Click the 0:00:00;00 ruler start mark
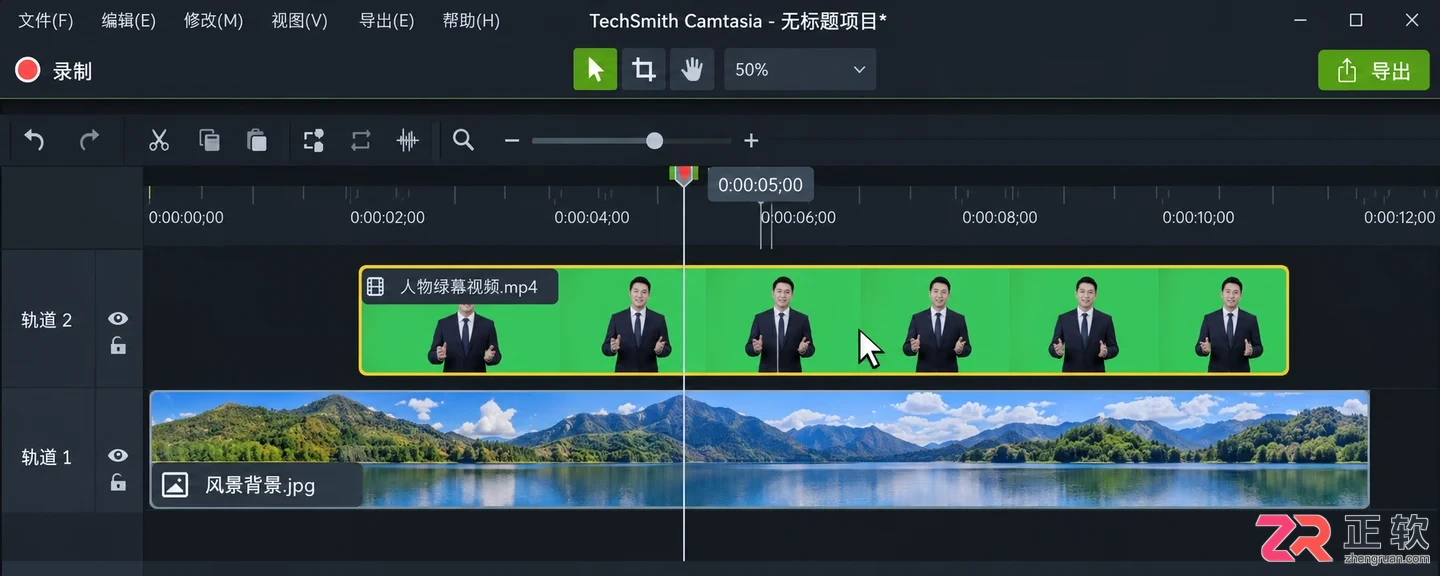 coord(186,217)
